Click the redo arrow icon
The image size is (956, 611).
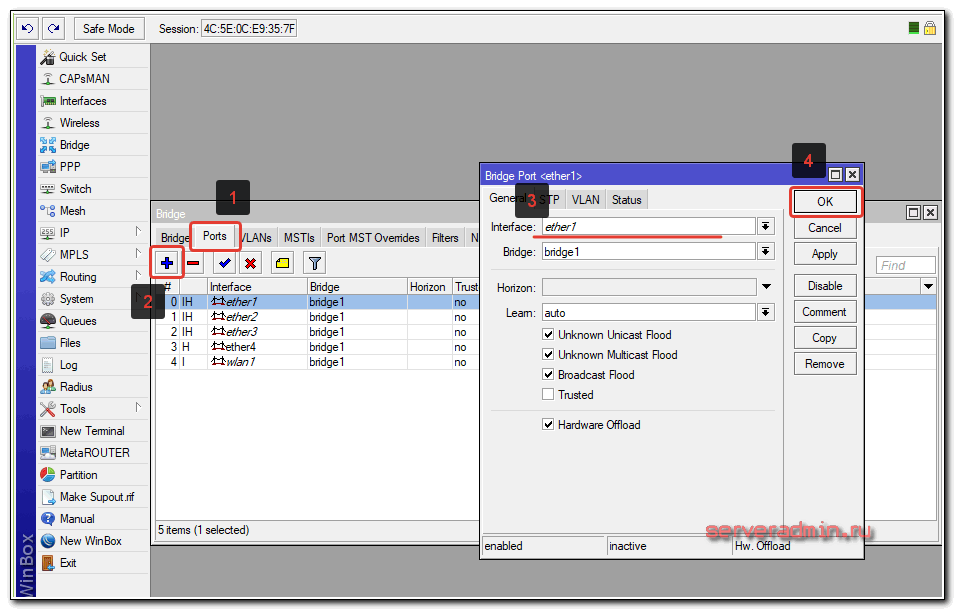53,29
